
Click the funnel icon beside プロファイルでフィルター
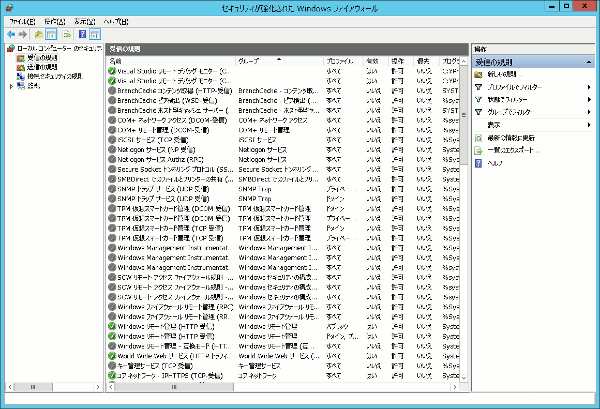478,87
